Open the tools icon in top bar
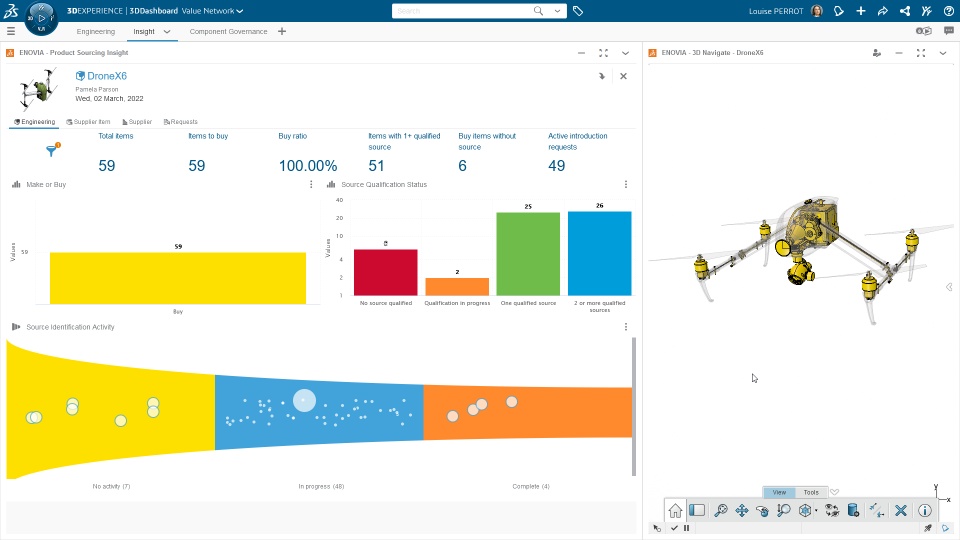Screen dimensions: 960x540 point(926,11)
